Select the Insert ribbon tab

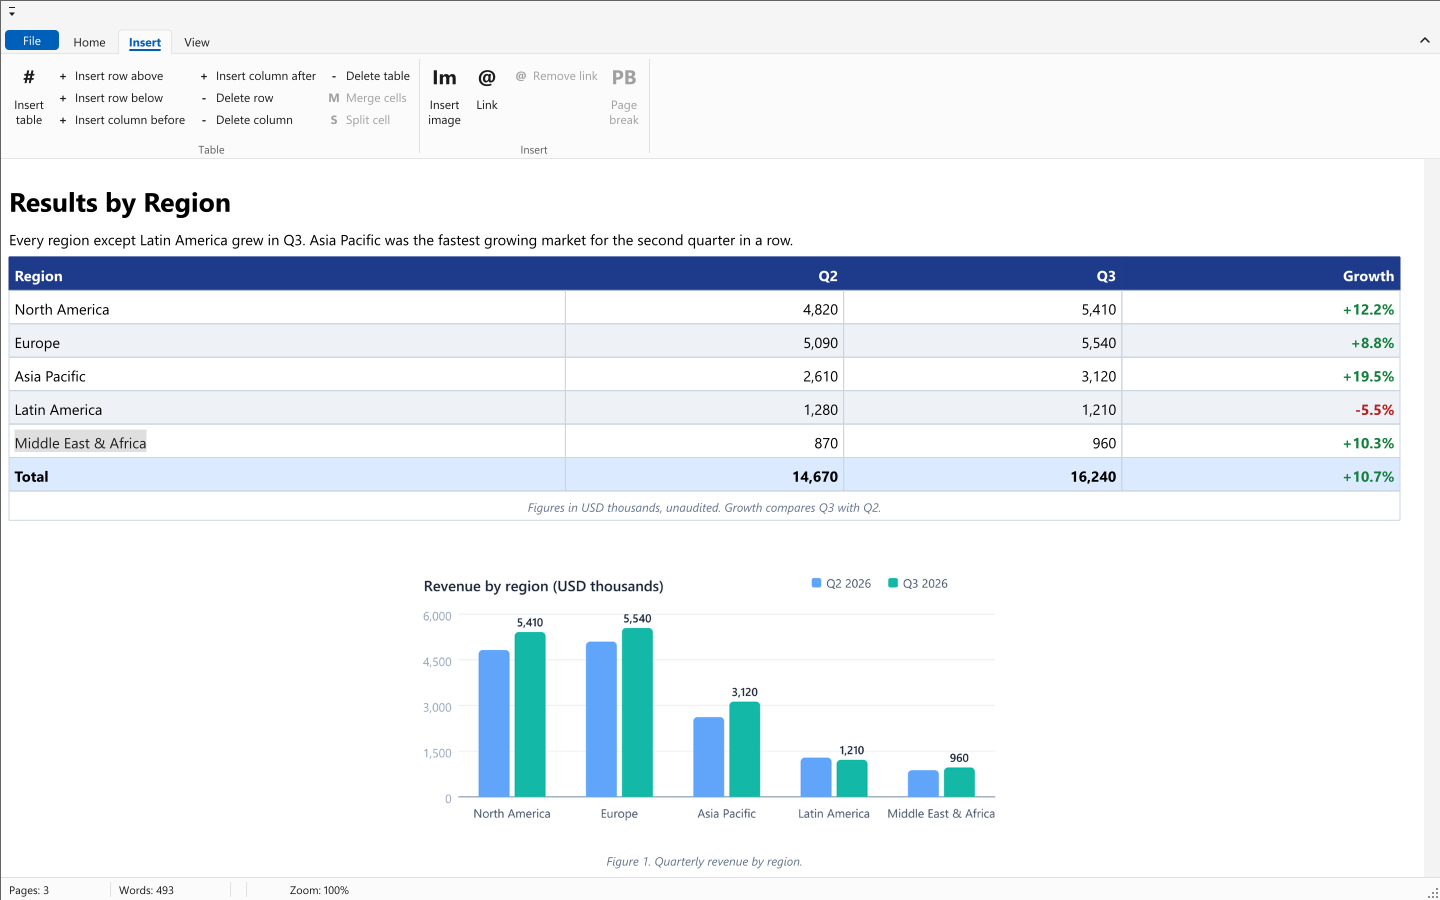[145, 42]
